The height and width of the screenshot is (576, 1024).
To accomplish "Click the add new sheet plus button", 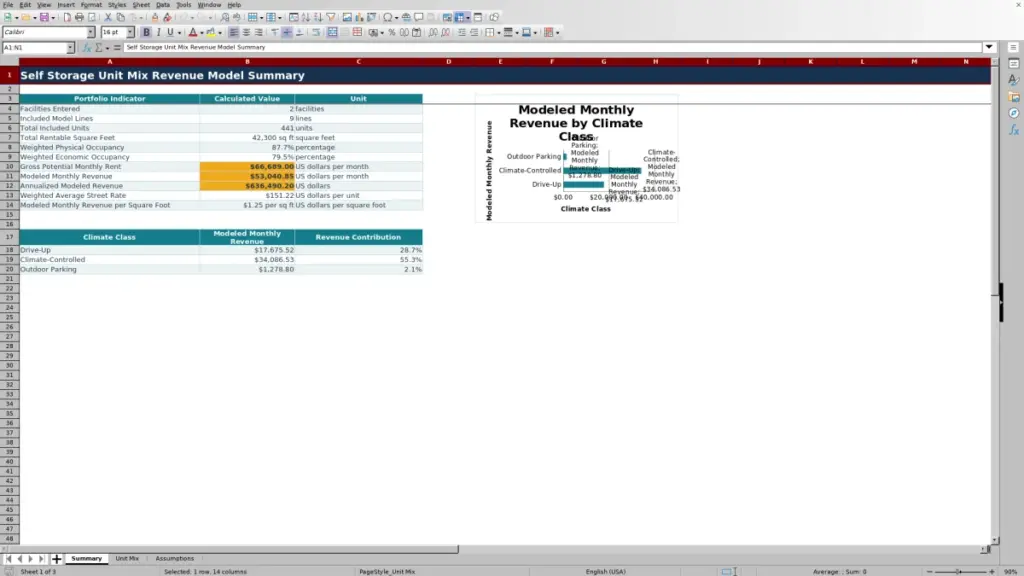I will pyautogui.click(x=56, y=558).
